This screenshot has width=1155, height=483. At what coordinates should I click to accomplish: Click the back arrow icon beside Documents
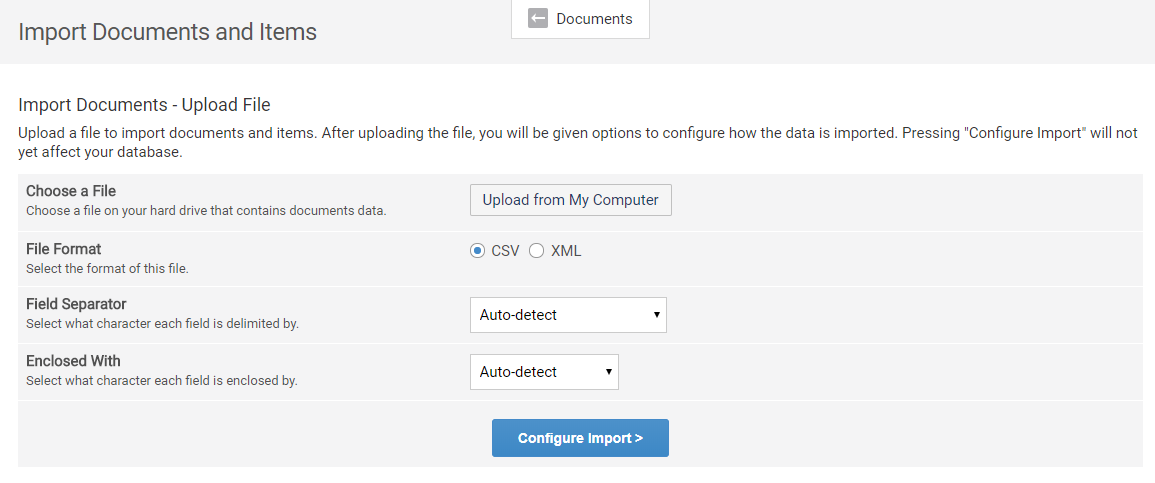(538, 19)
